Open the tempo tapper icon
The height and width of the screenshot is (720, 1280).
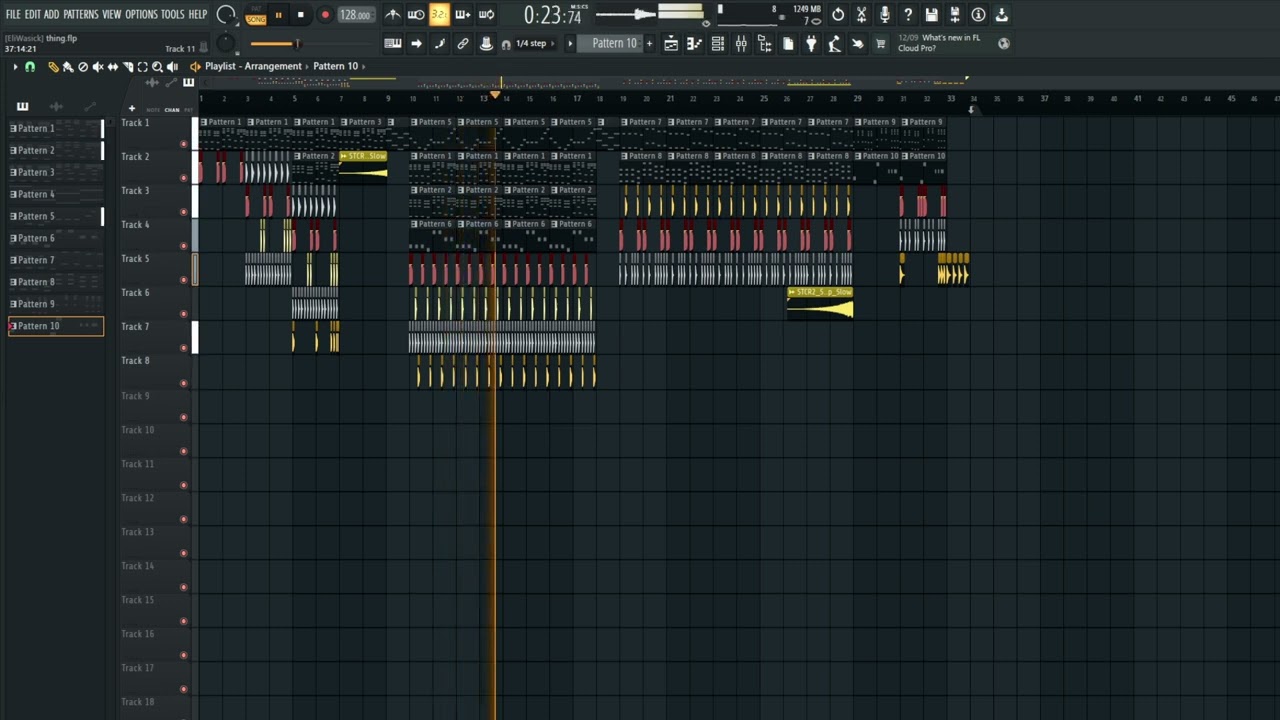(834, 44)
